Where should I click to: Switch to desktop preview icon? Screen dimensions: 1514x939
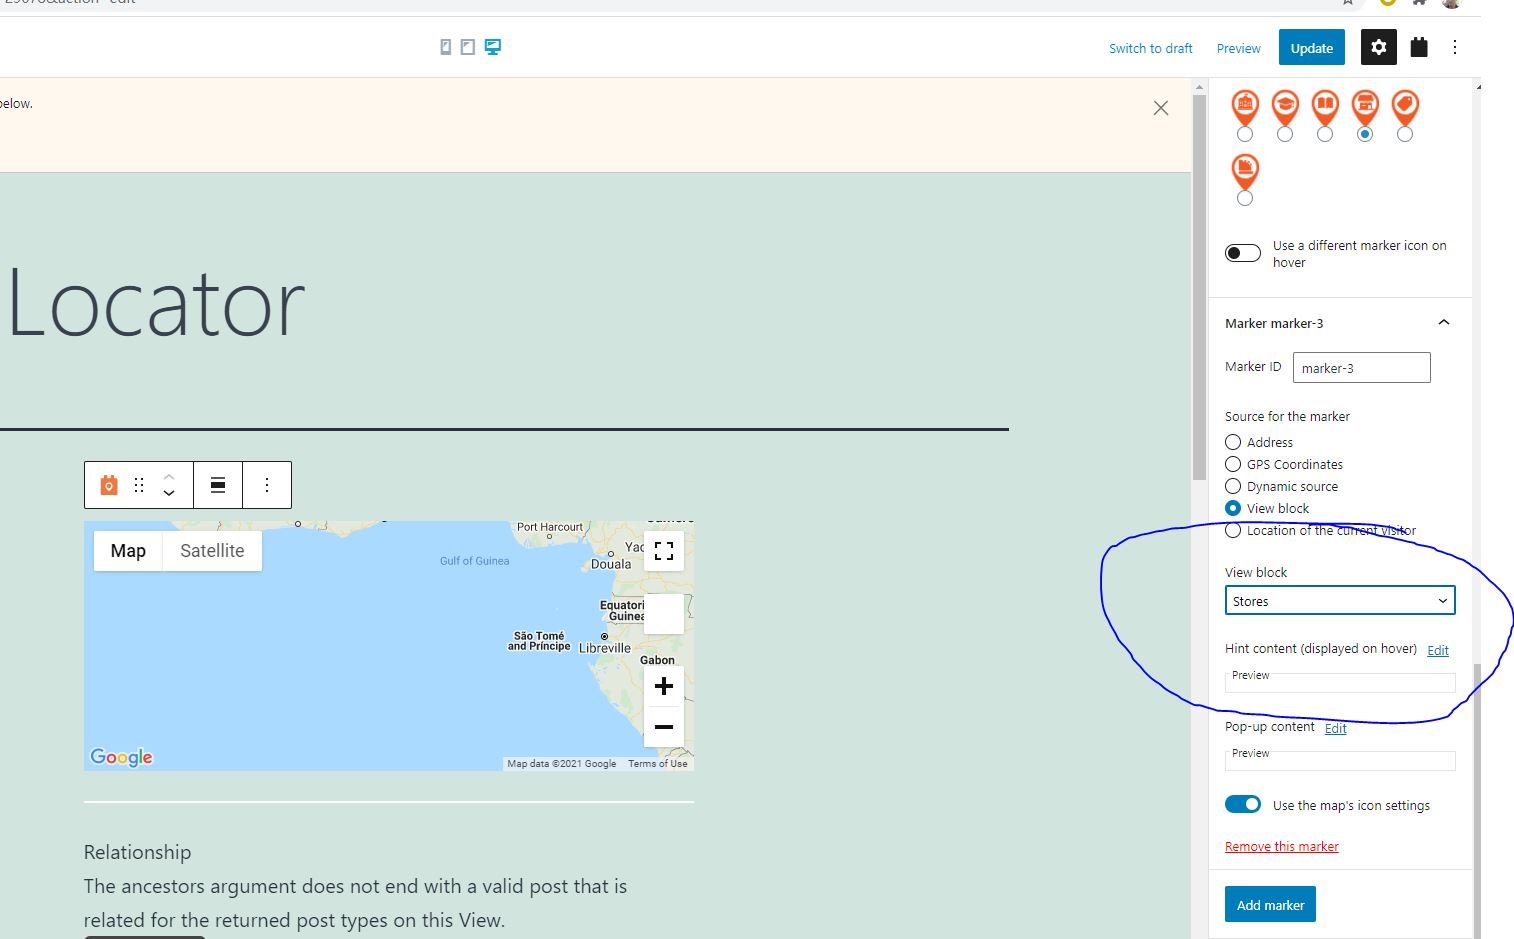point(493,47)
